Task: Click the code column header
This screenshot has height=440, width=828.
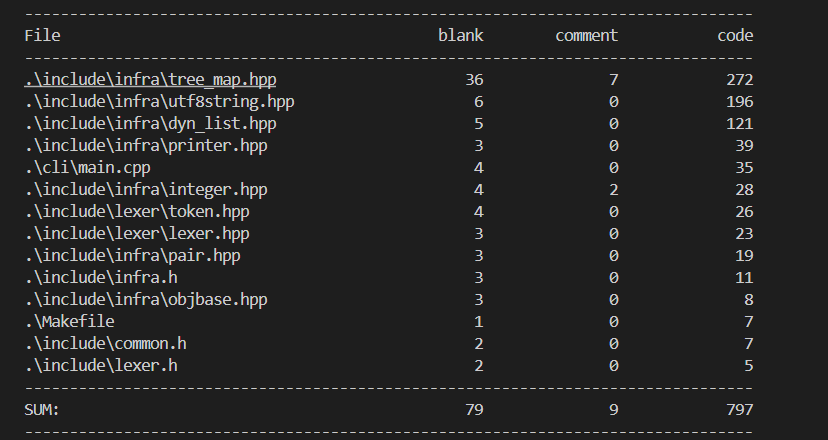Action: (735, 36)
